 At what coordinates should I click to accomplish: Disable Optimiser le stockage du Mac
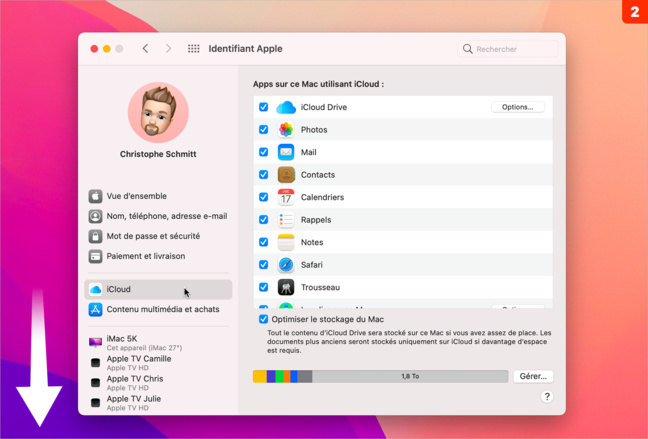point(264,319)
